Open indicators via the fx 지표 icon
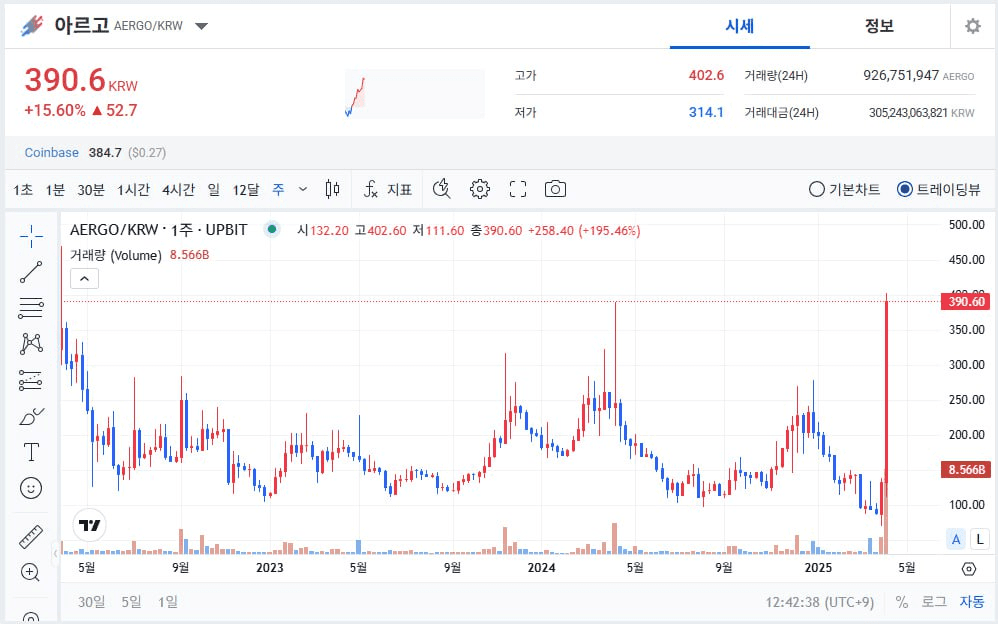 point(387,188)
